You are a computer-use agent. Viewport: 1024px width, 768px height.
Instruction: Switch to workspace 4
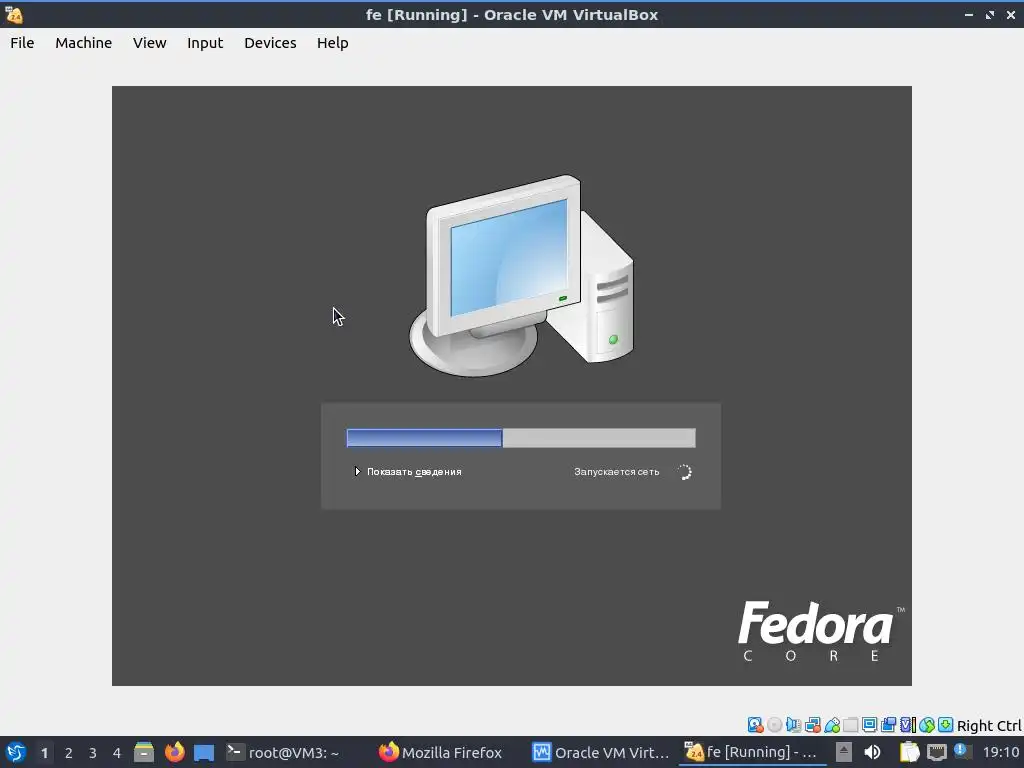pos(117,753)
